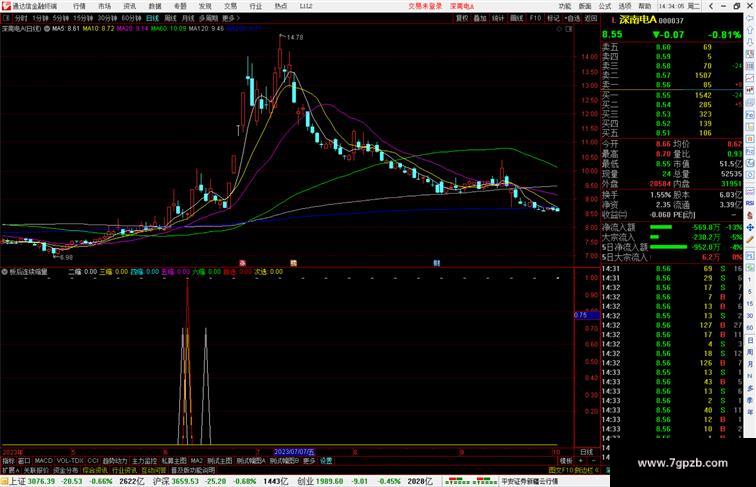Open the 行情 menu
This screenshot has width=756, height=487.
pyautogui.click(x=79, y=6)
